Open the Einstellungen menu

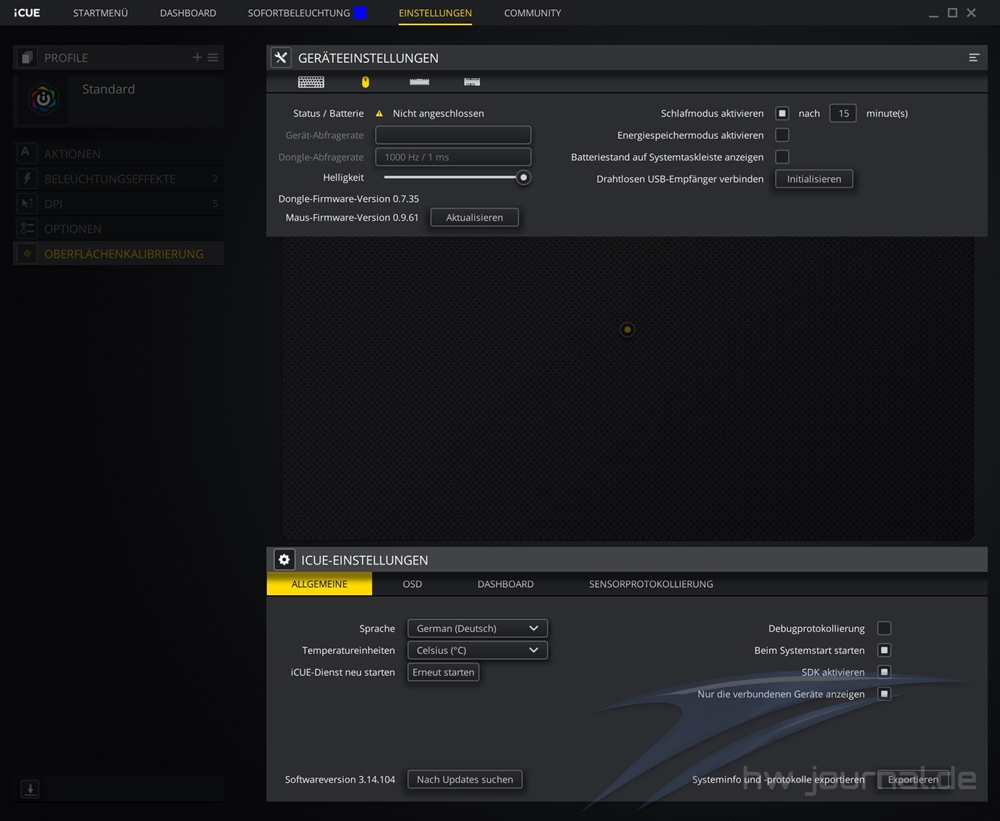435,13
